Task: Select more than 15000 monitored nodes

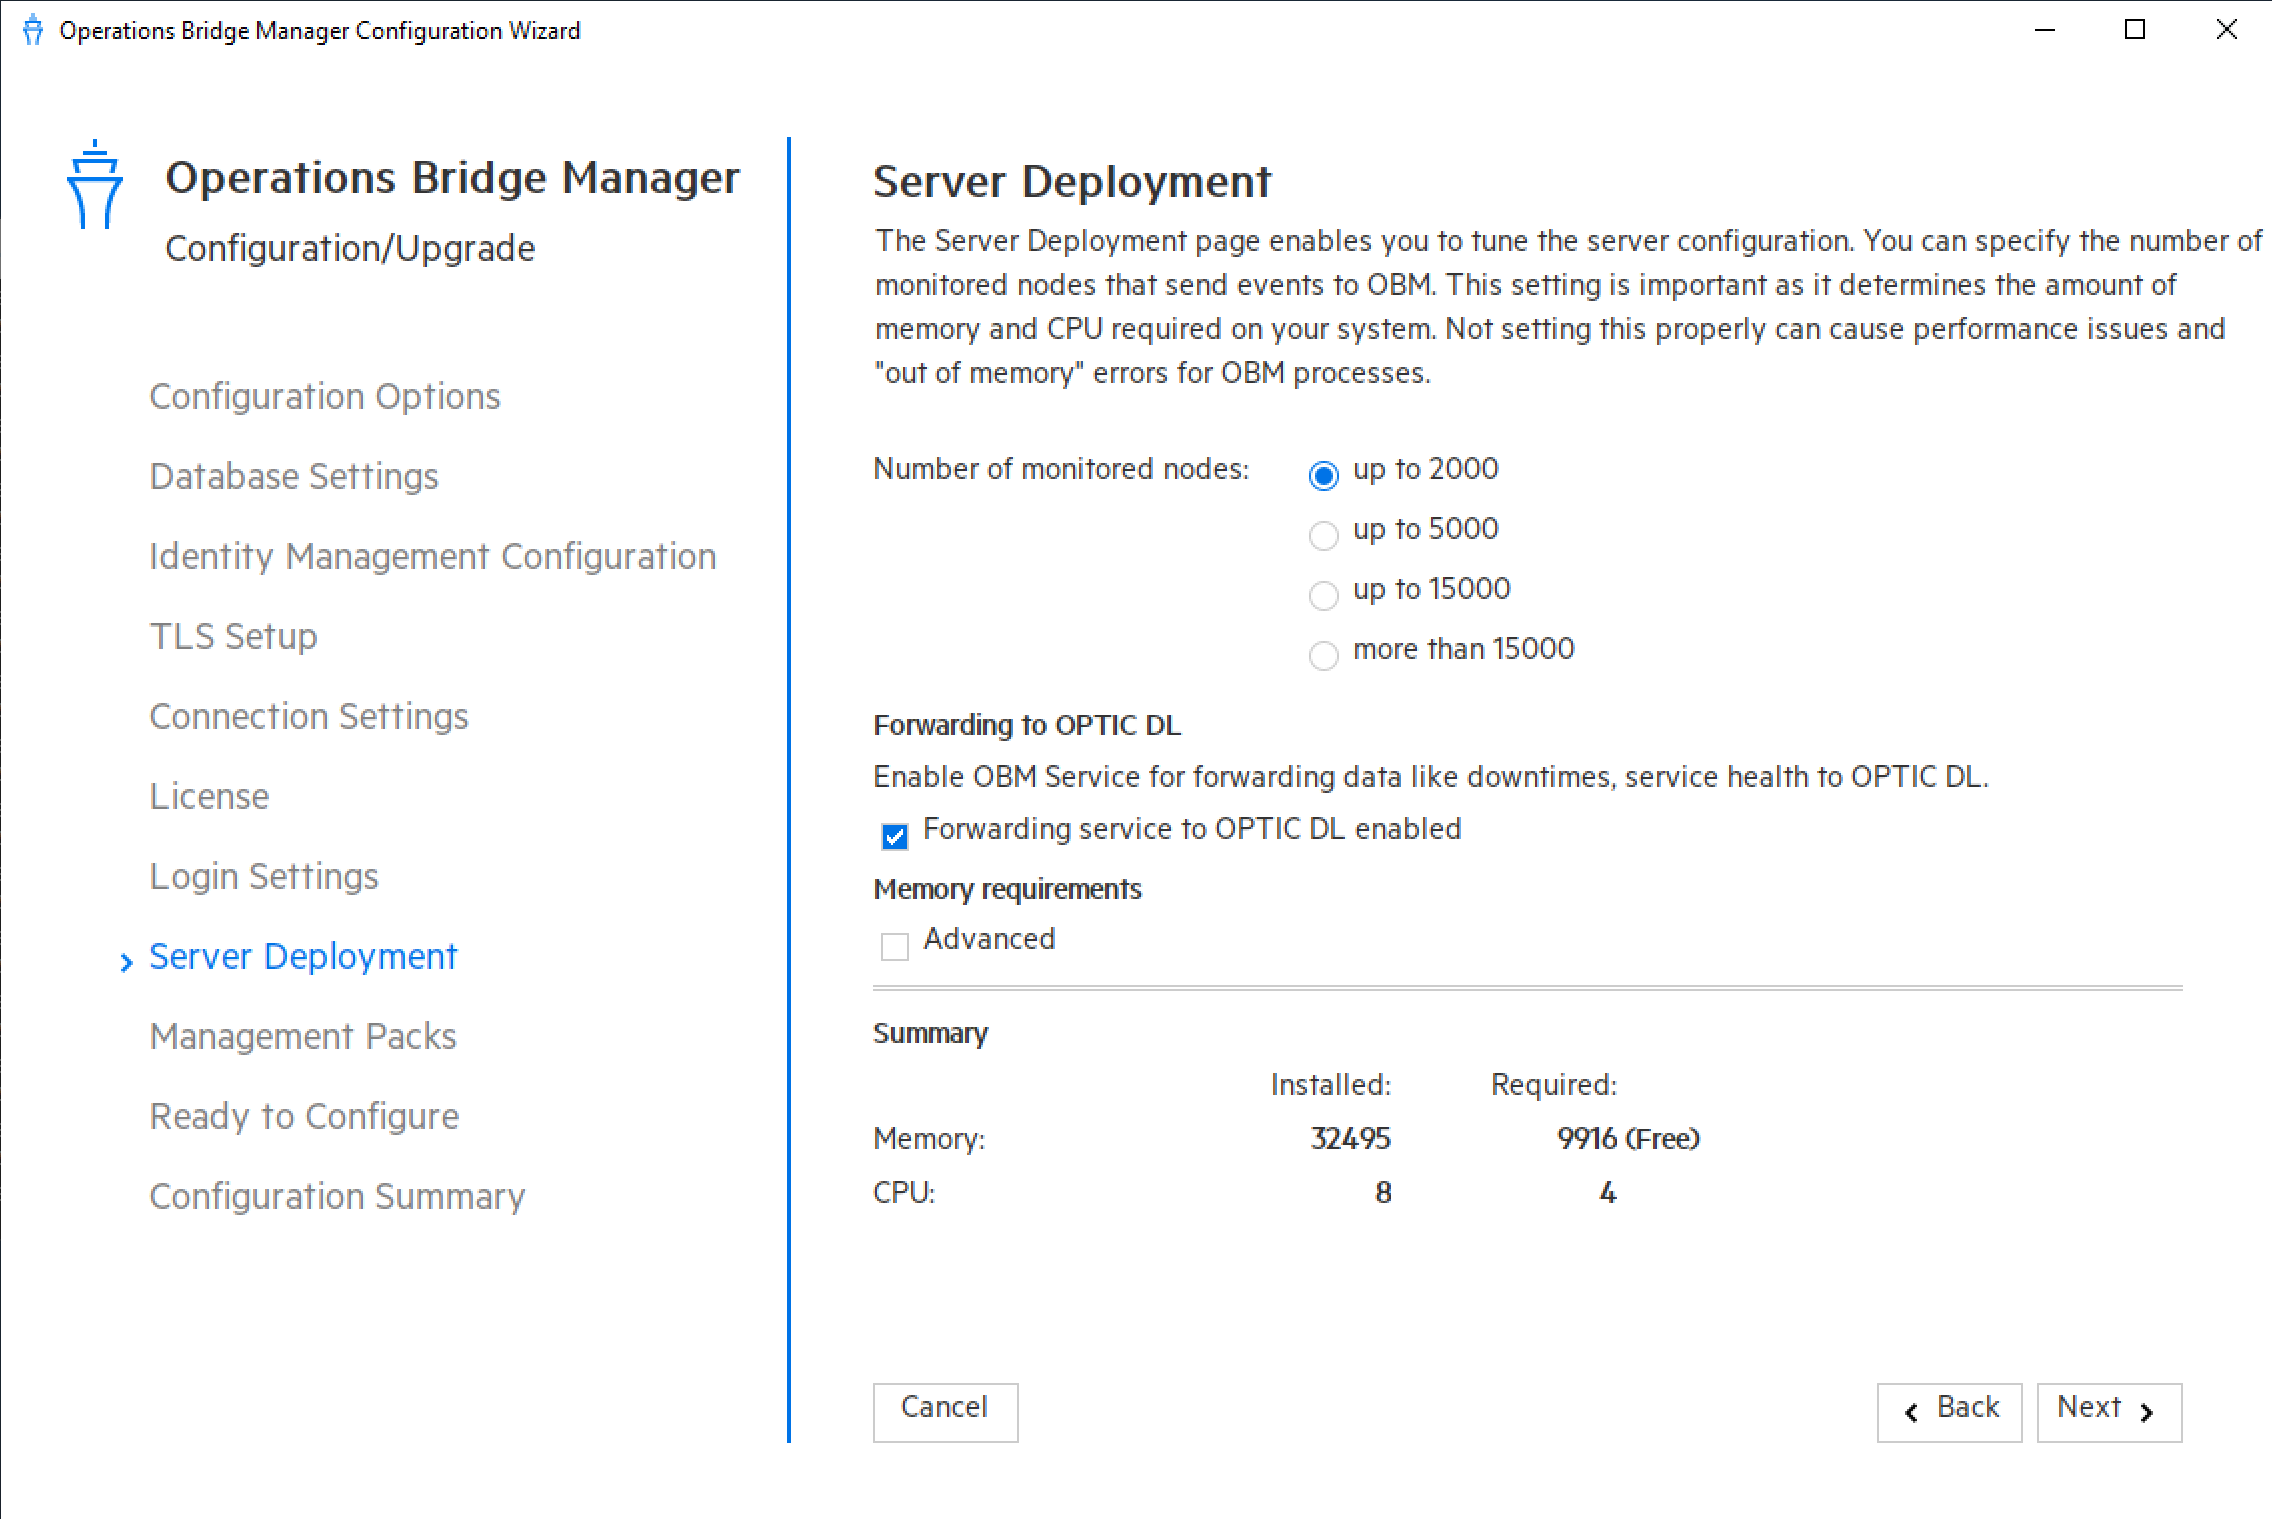Action: (1323, 655)
